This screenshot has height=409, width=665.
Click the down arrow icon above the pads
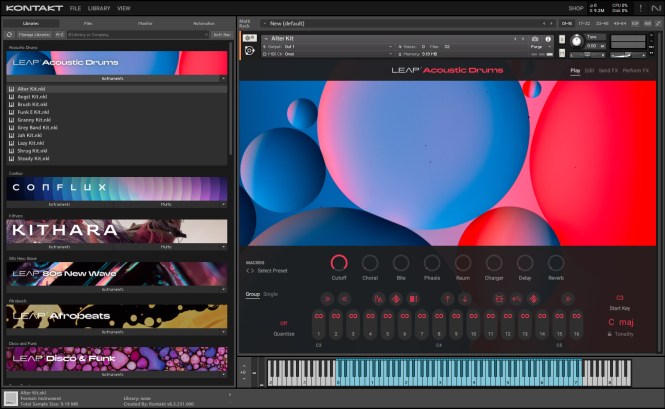pyautogui.click(x=464, y=298)
